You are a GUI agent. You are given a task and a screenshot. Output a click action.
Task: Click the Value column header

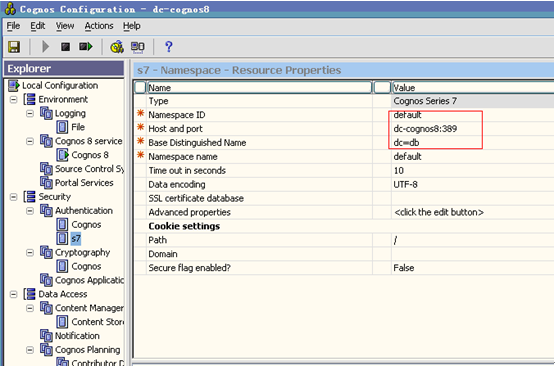[473, 87]
